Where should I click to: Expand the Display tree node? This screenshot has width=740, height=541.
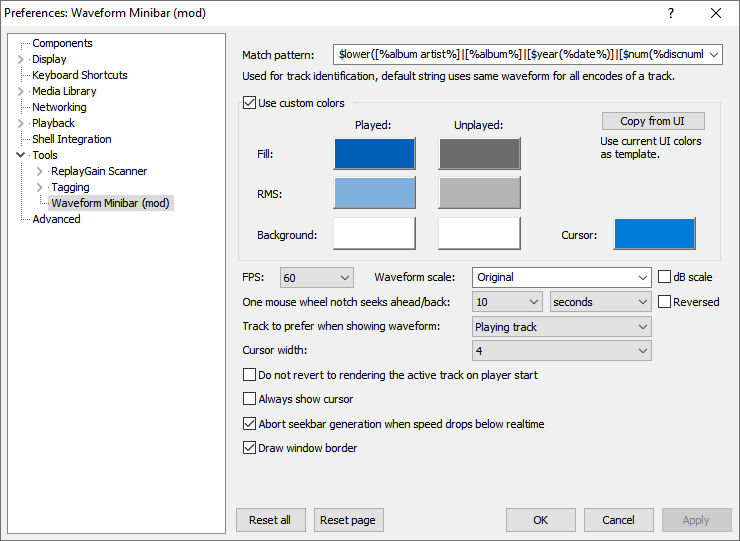21,59
